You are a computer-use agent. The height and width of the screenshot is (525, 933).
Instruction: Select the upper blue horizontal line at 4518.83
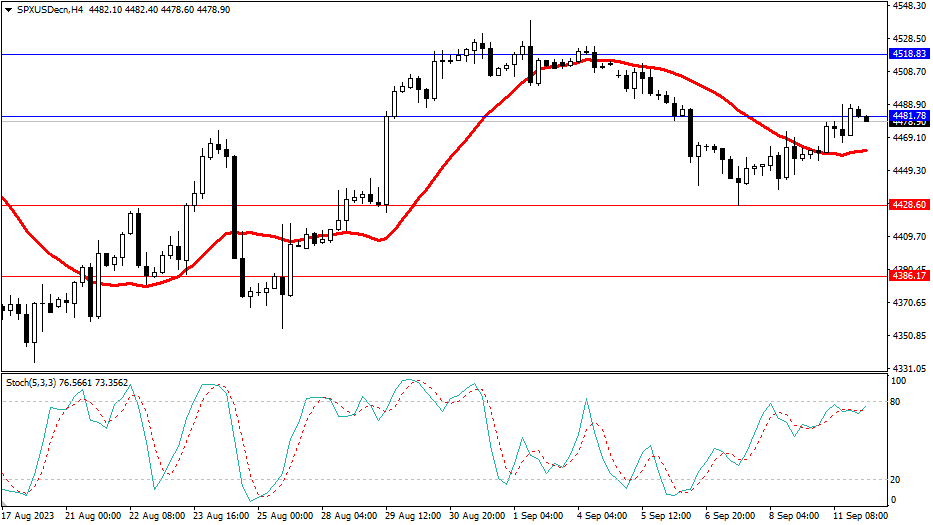[x=300, y=53]
